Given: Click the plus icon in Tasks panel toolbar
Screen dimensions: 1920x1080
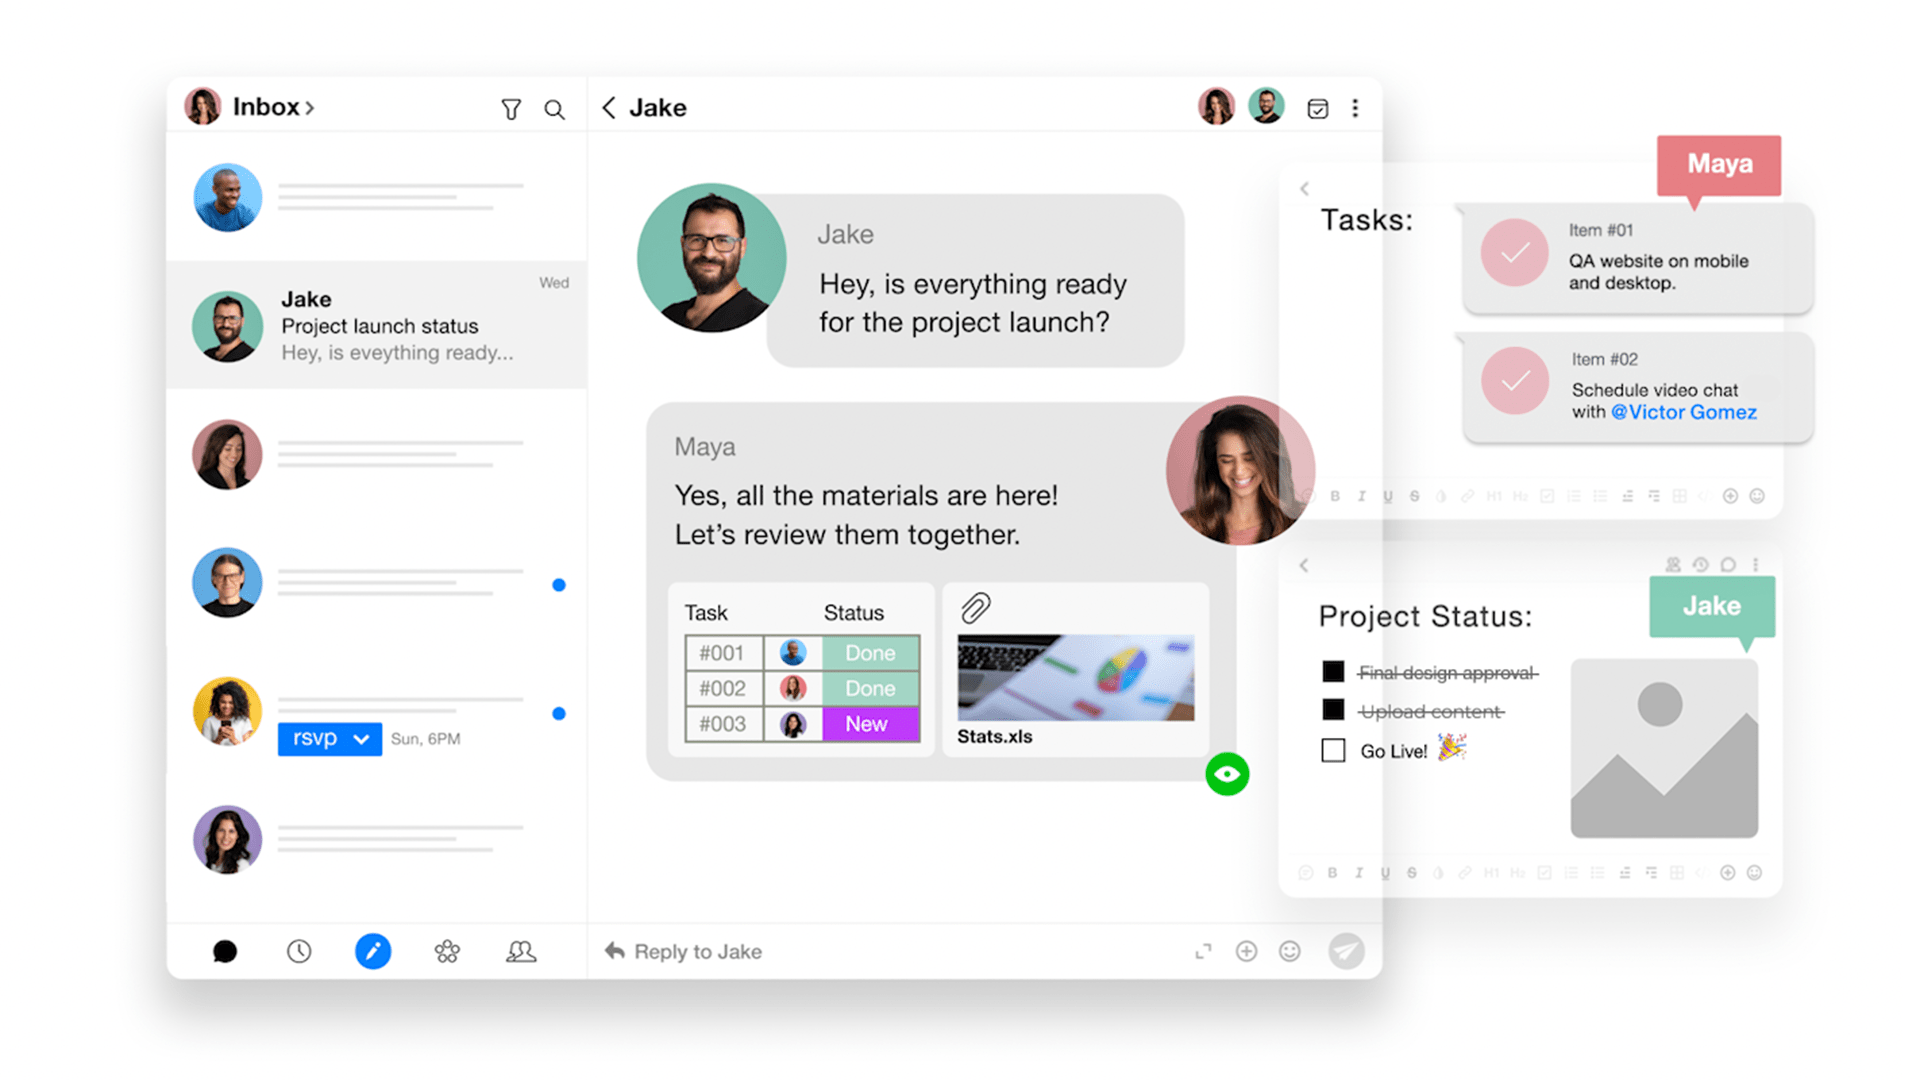Looking at the screenshot, I should point(1730,496).
